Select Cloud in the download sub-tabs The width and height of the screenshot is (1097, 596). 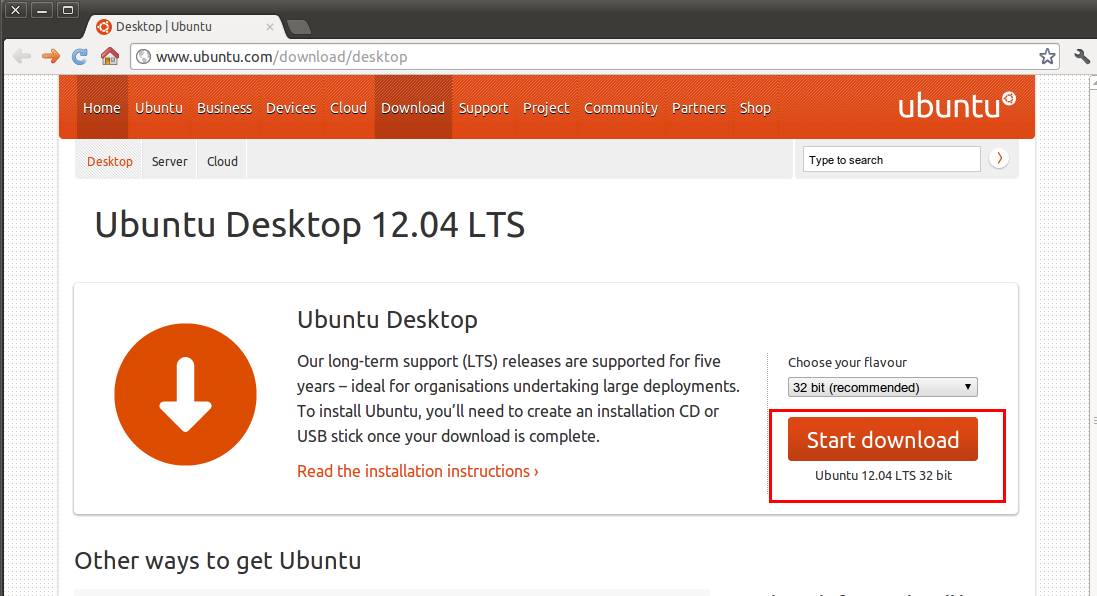[222, 161]
